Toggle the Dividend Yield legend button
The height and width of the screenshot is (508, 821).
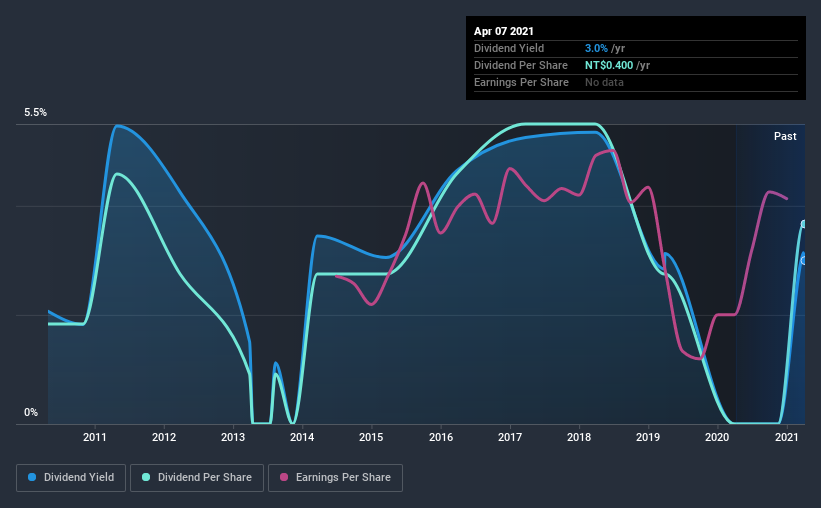pos(71,478)
